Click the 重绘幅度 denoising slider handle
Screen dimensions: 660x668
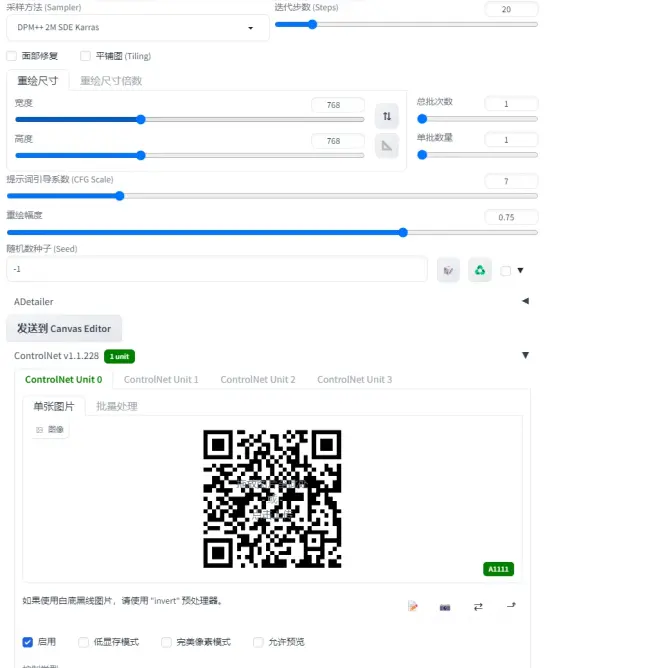(x=403, y=232)
